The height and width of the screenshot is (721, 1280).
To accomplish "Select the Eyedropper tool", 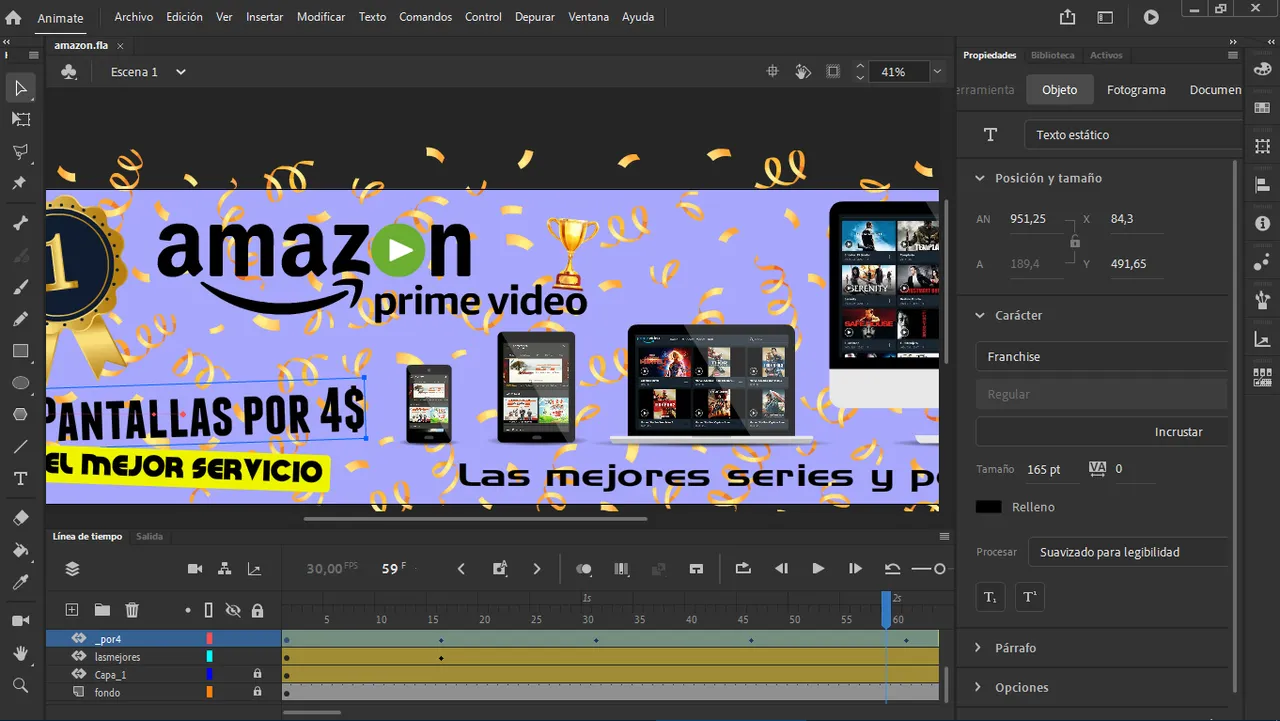I will coord(20,583).
